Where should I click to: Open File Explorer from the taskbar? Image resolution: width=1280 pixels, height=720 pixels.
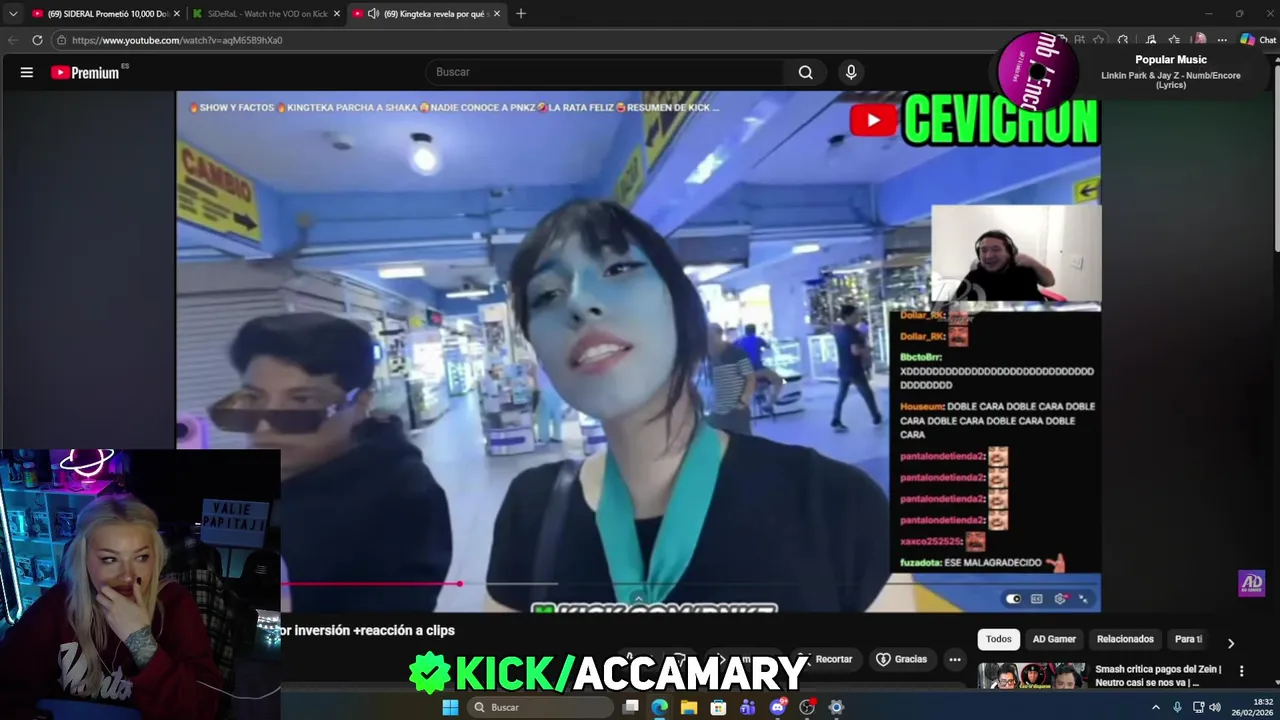coord(689,707)
